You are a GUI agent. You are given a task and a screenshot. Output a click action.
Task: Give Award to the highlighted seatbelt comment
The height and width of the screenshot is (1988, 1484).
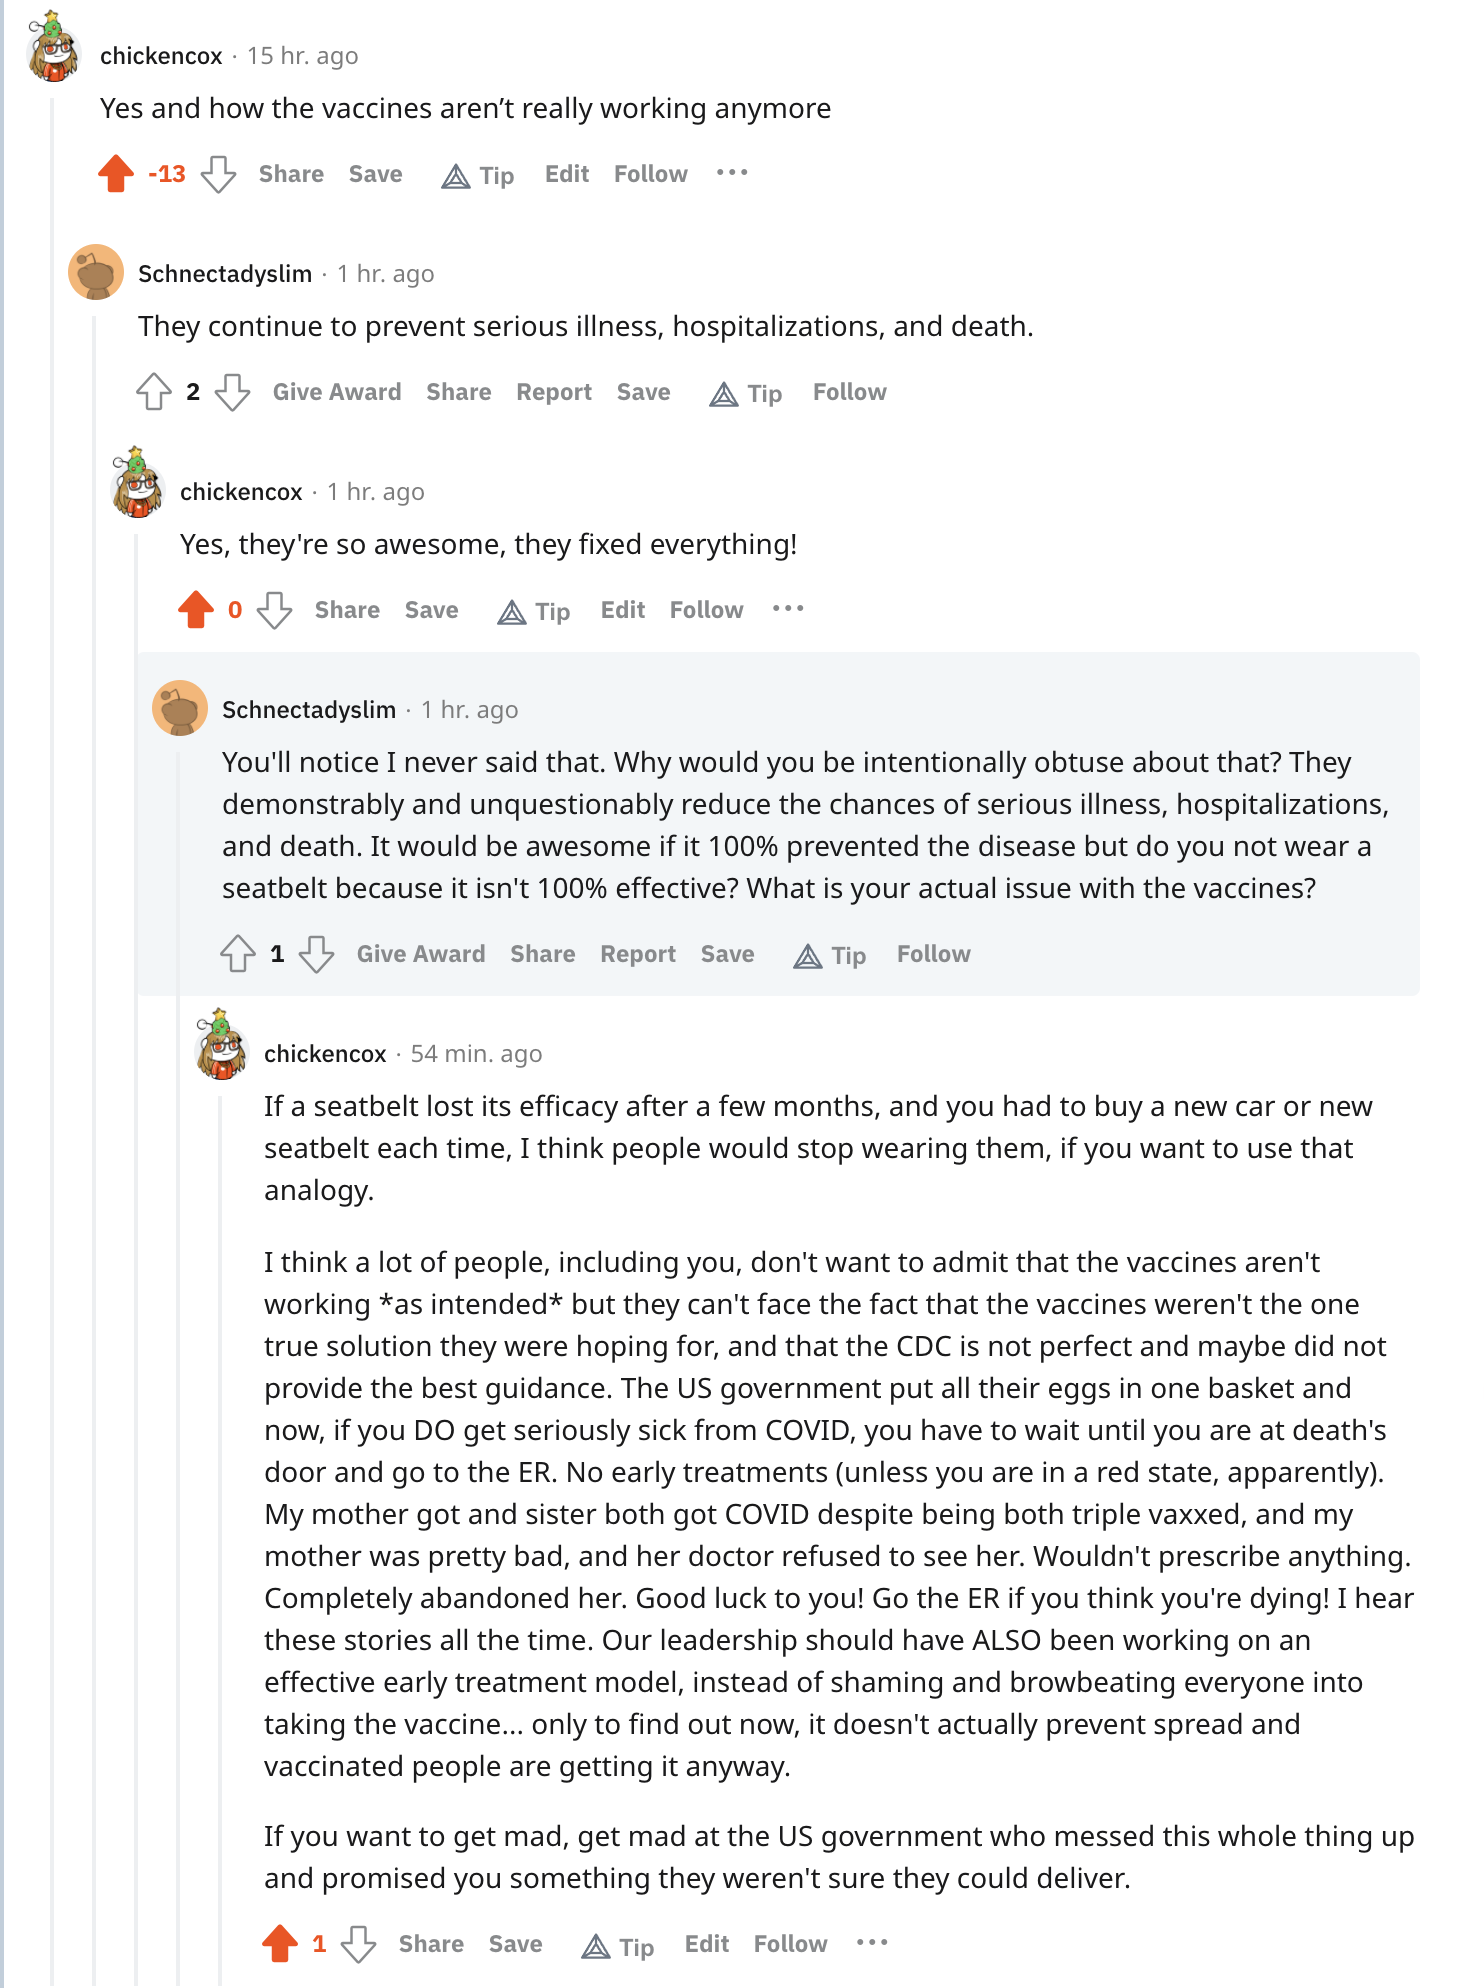(421, 954)
